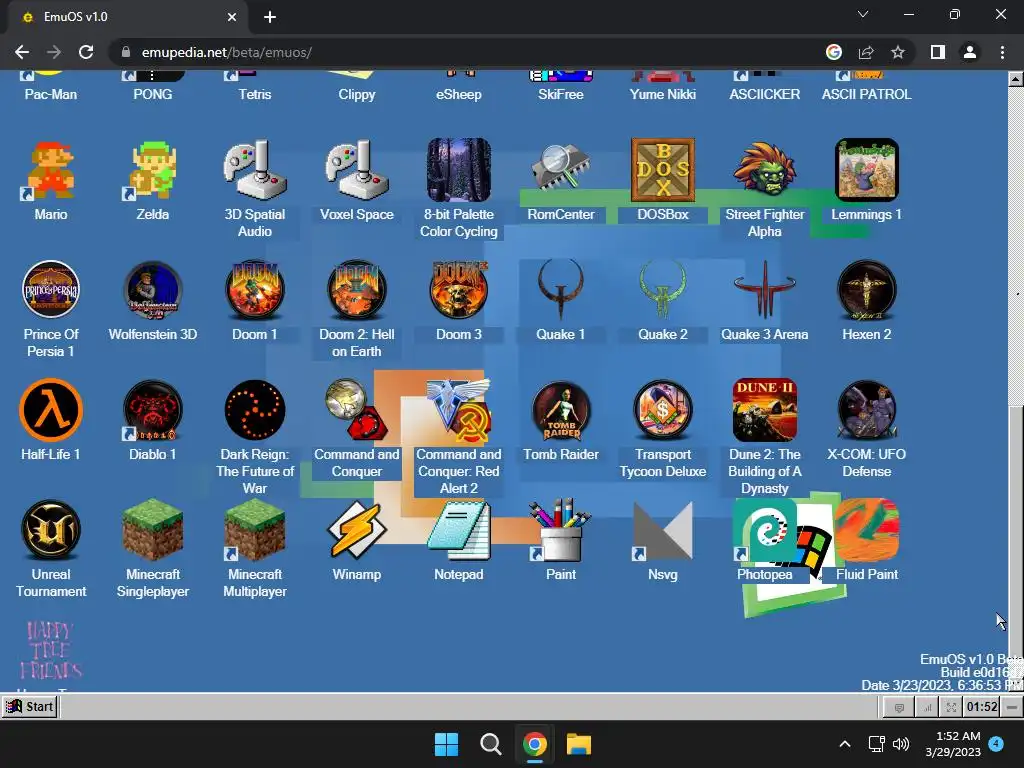This screenshot has width=1024, height=768.
Task: Launch the Paint brushes icon
Action: [x=560, y=531]
